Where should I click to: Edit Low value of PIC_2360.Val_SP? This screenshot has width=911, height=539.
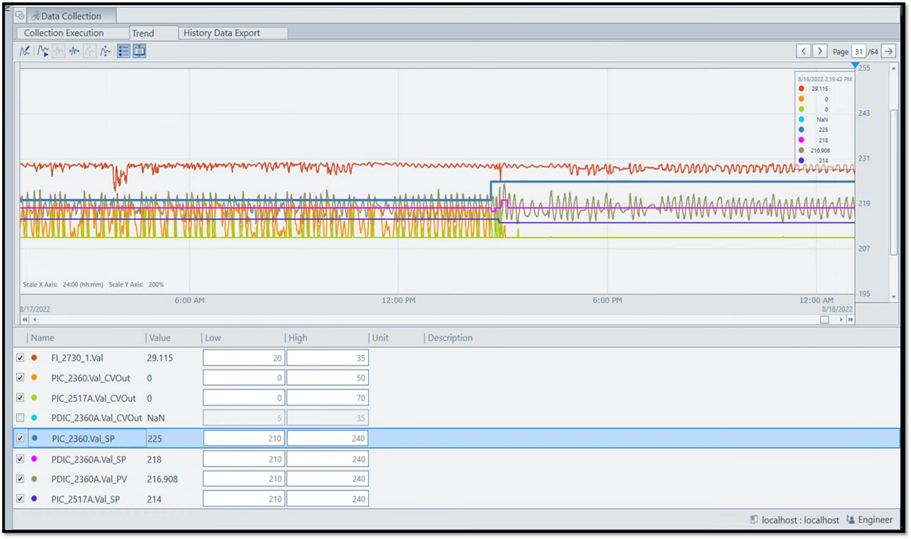(243, 438)
